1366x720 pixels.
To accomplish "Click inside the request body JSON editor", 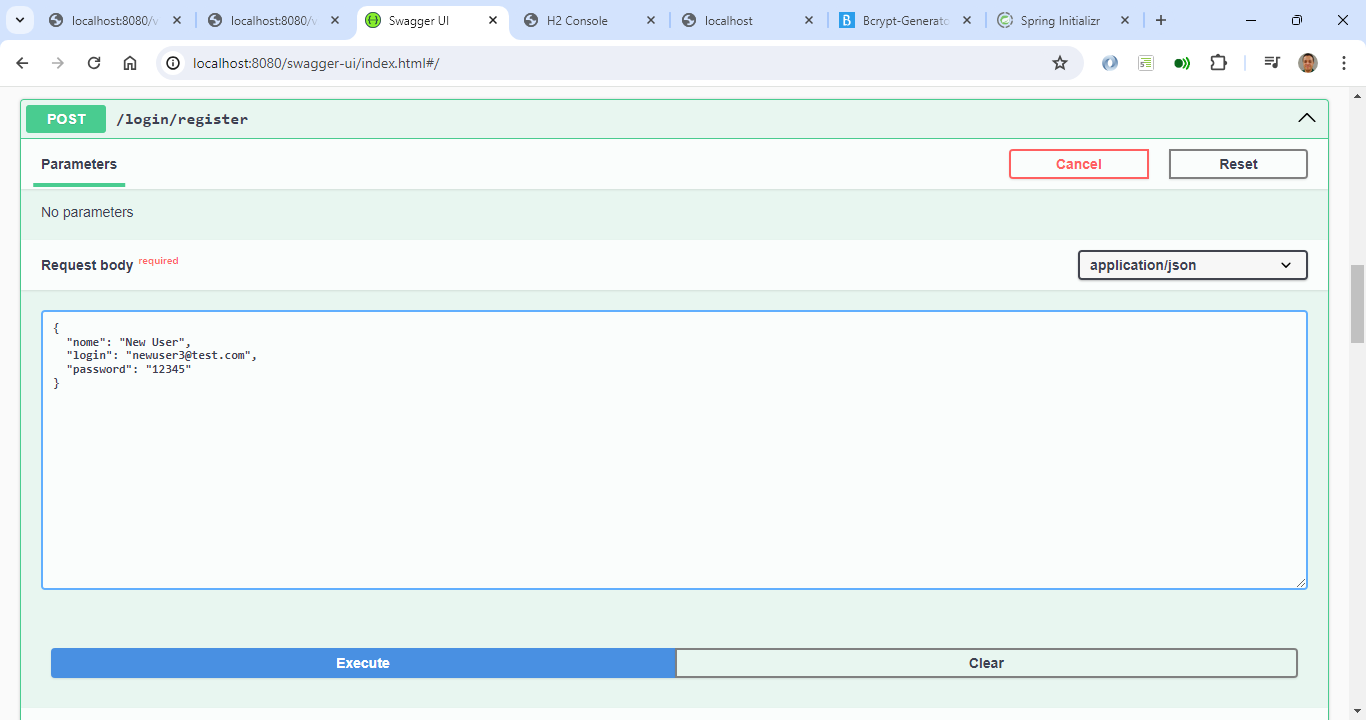I will (674, 450).
